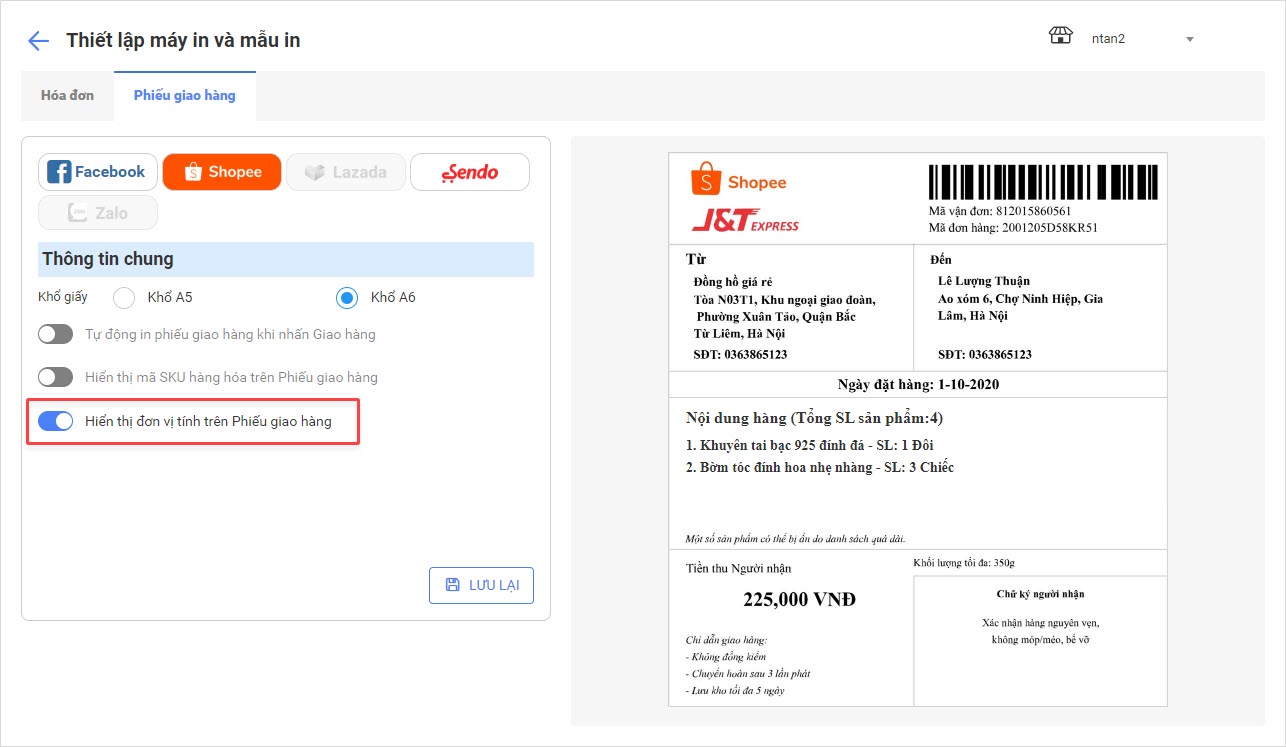Viewport: 1286px width, 747px height.
Task: Click the sender name Đồng hồ giá rẻ
Action: pos(733,281)
